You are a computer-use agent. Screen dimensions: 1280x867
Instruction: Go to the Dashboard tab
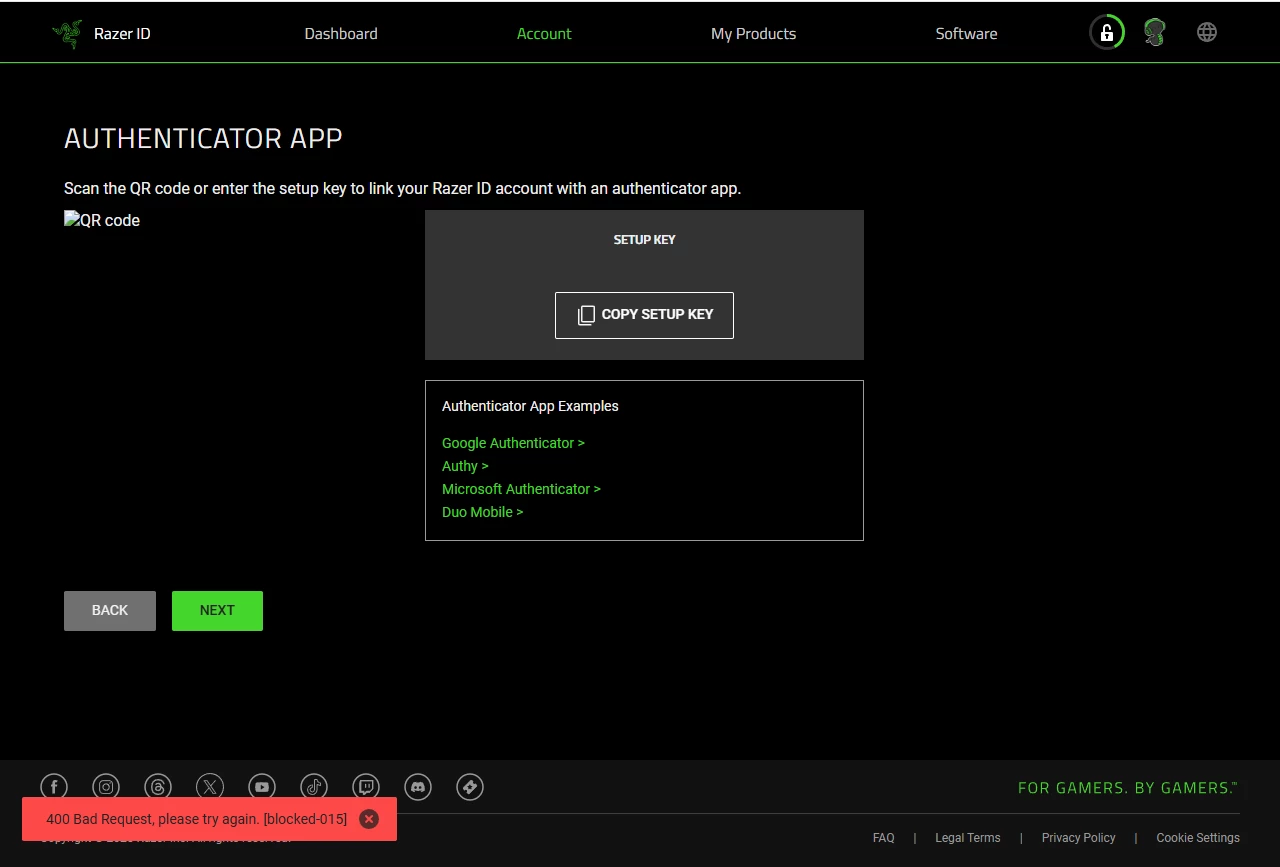pyautogui.click(x=341, y=34)
